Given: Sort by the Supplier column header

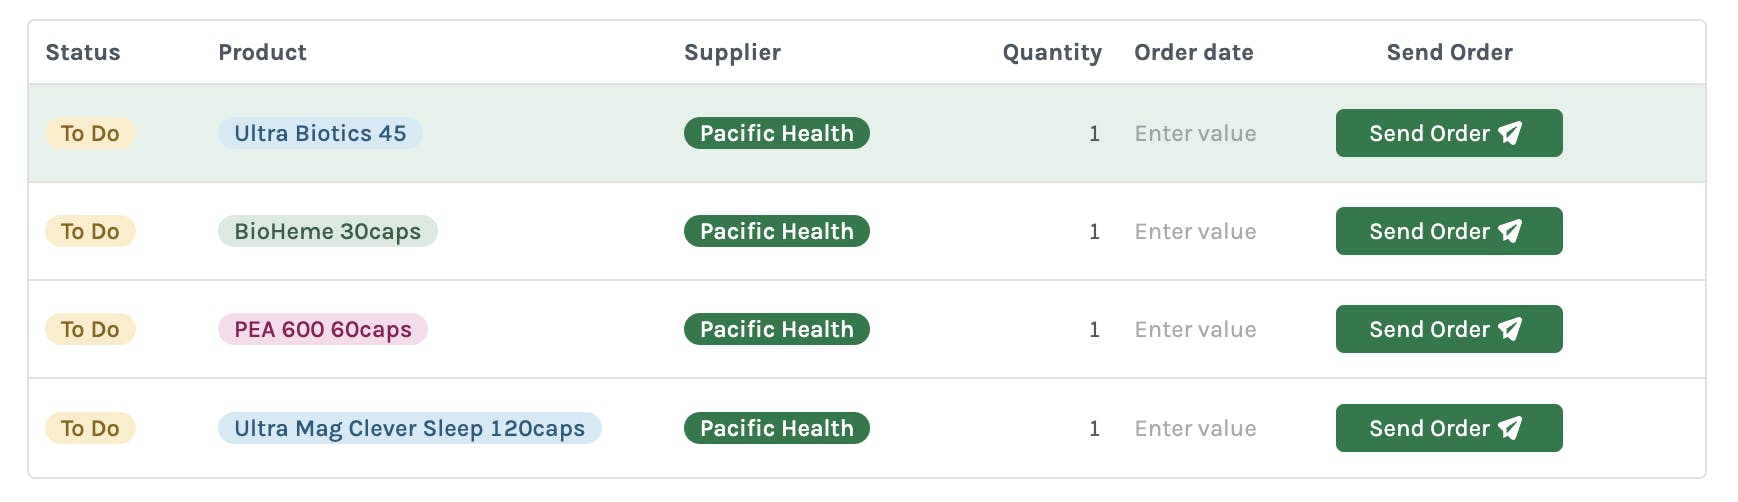Looking at the screenshot, I should pyautogui.click(x=732, y=52).
